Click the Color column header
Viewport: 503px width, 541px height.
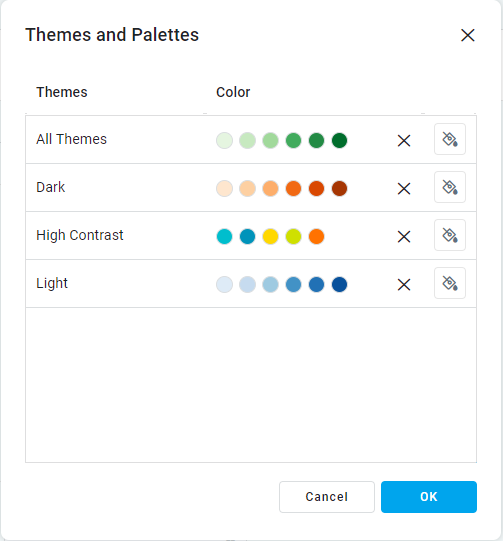click(x=233, y=92)
